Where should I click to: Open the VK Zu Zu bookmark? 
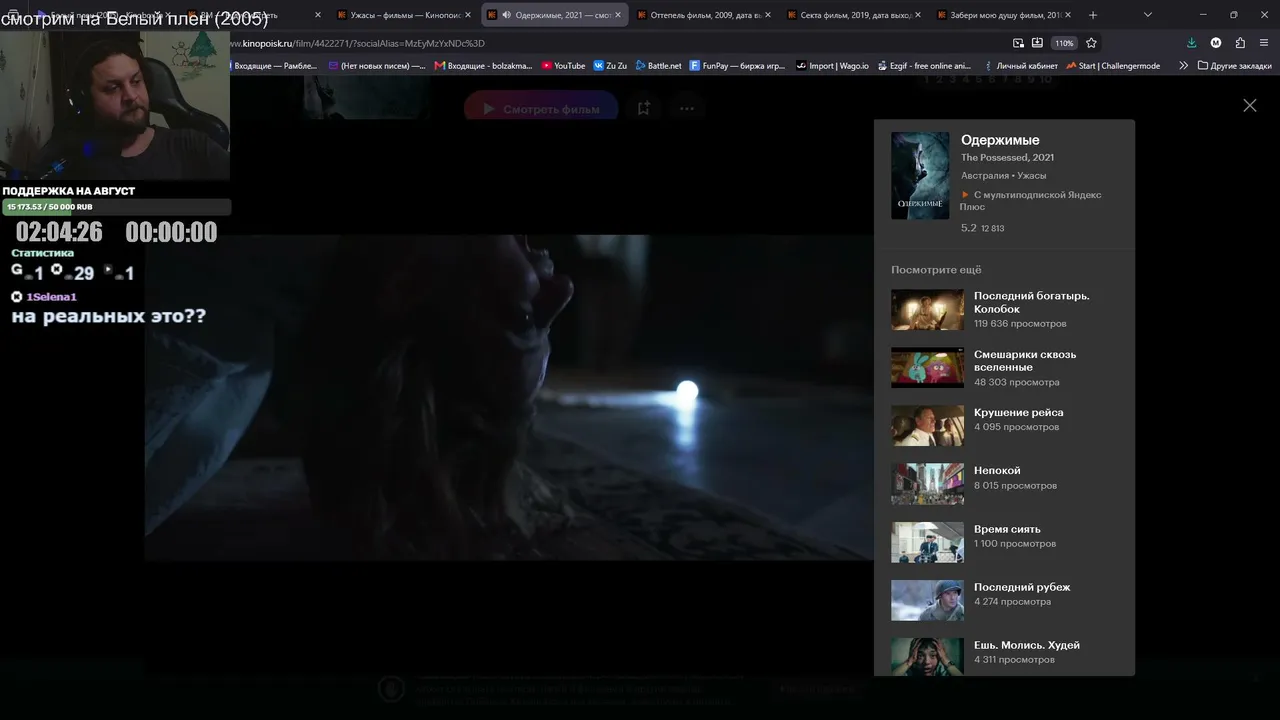pyautogui.click(x=610, y=66)
